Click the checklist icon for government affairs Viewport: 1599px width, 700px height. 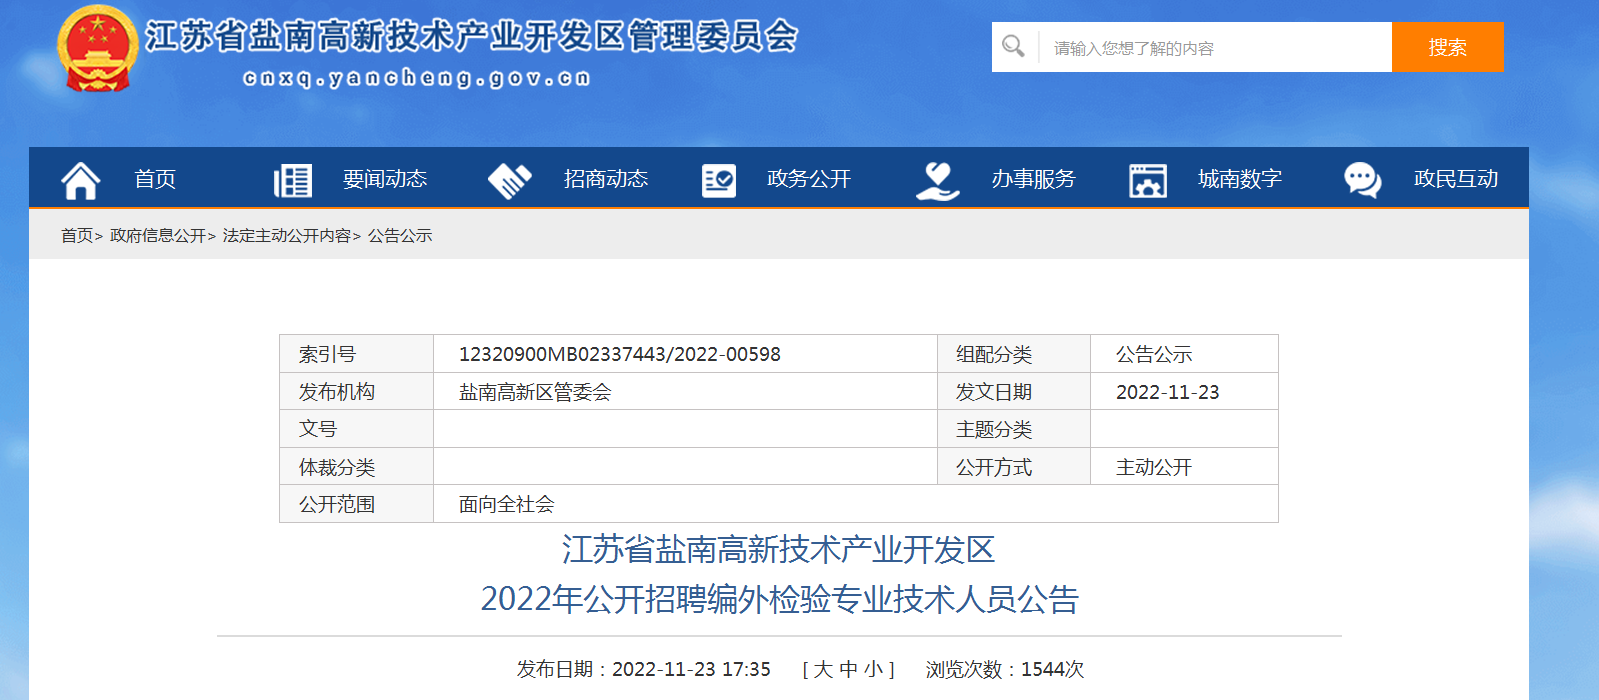(x=718, y=180)
